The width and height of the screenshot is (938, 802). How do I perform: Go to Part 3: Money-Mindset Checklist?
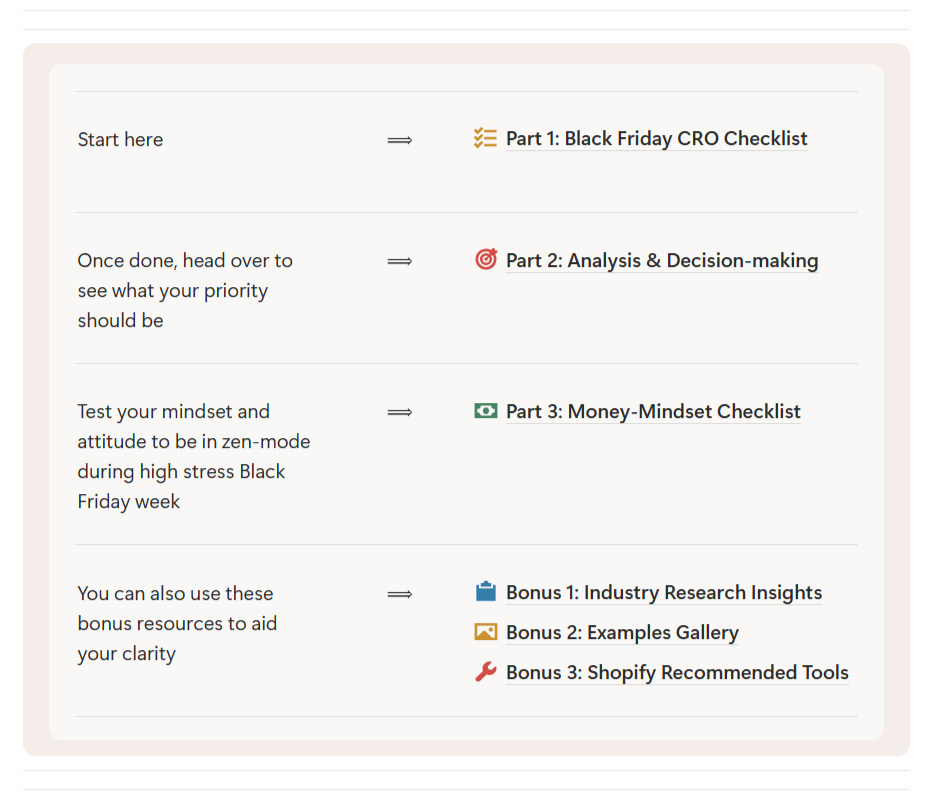pyautogui.click(x=653, y=412)
